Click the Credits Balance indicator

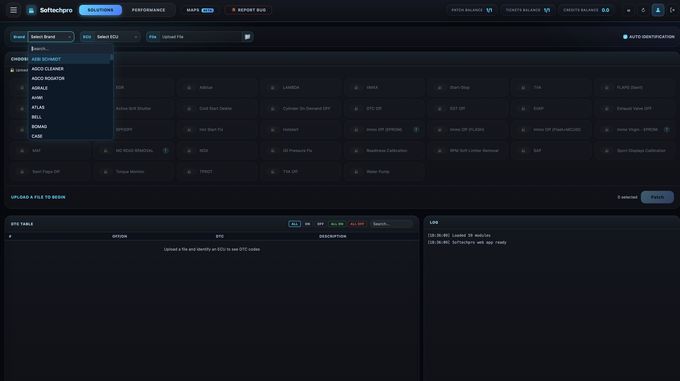pyautogui.click(x=586, y=10)
